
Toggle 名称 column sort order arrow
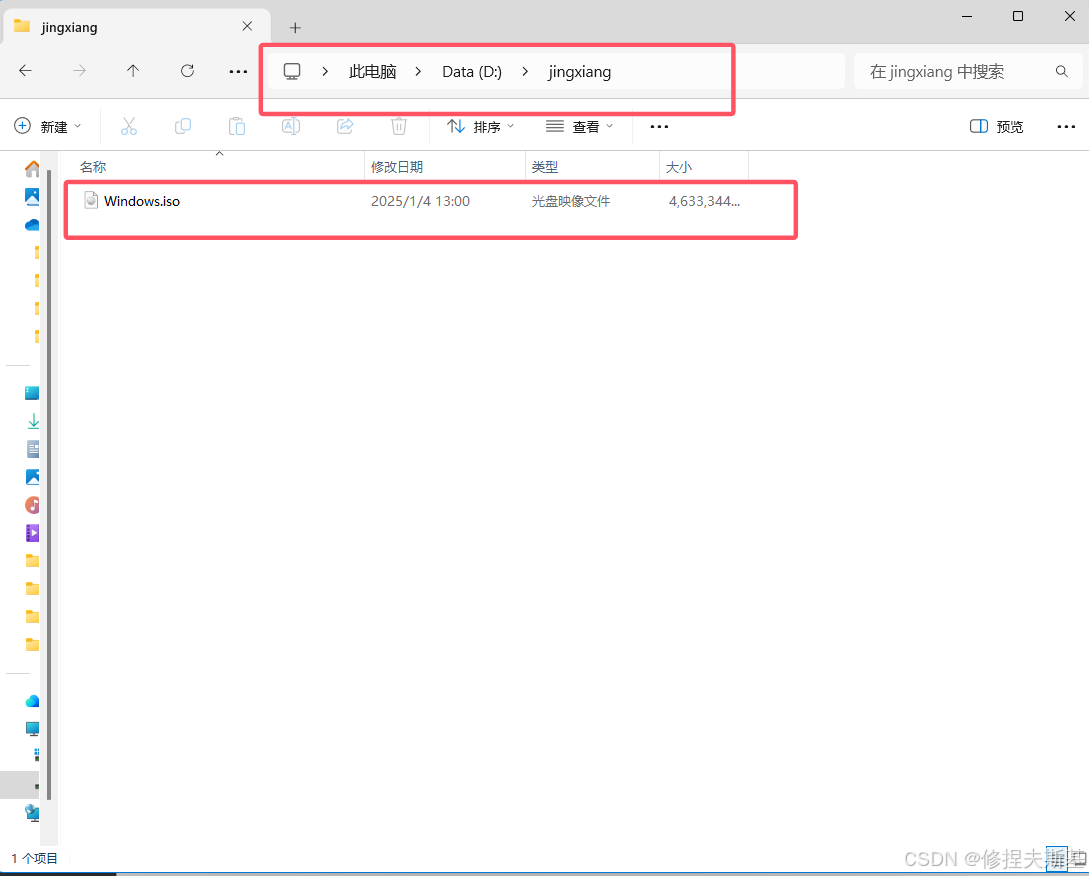pos(219,153)
